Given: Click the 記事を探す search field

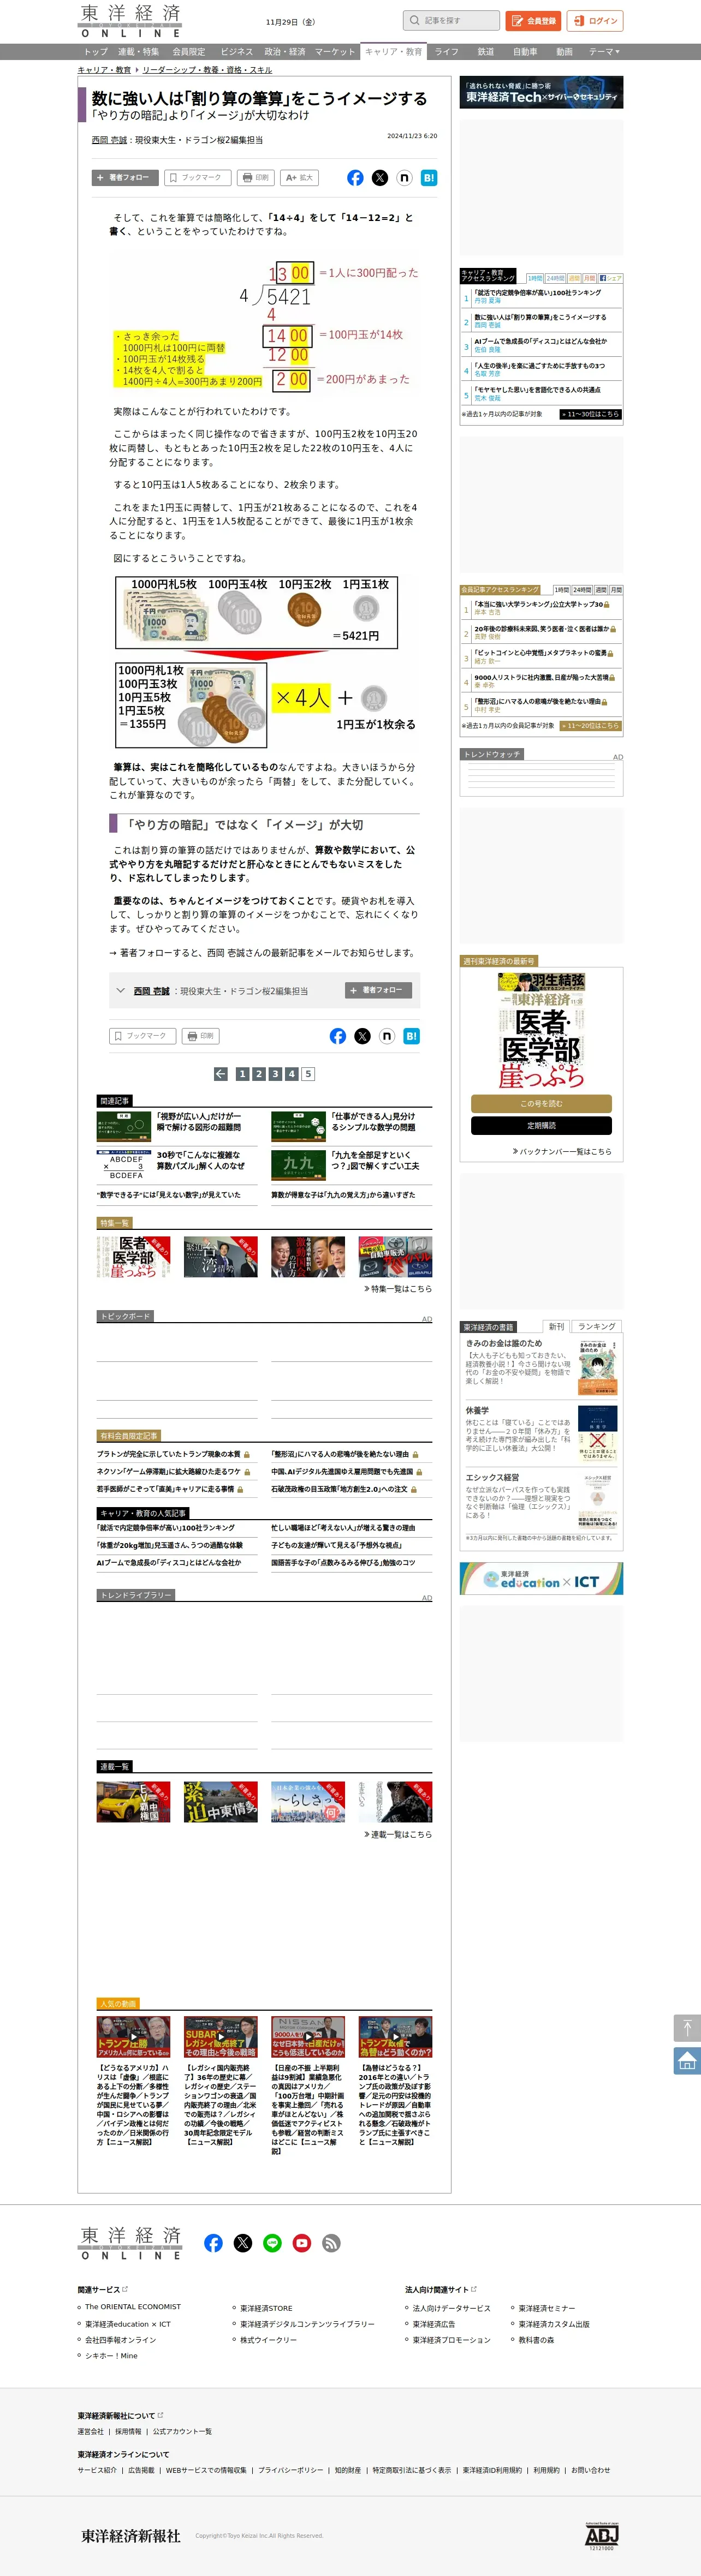Looking at the screenshot, I should [x=451, y=21].
